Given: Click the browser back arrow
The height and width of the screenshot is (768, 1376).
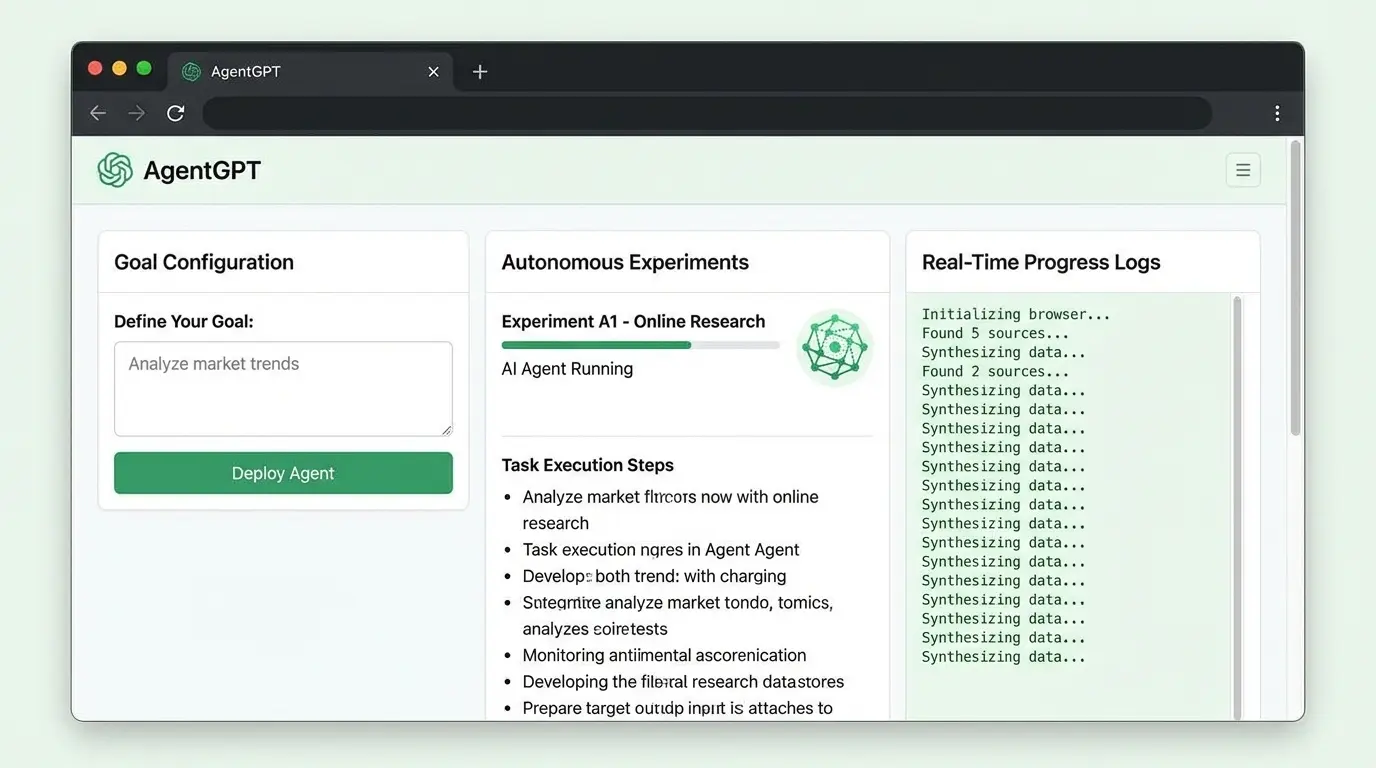Looking at the screenshot, I should pyautogui.click(x=97, y=113).
